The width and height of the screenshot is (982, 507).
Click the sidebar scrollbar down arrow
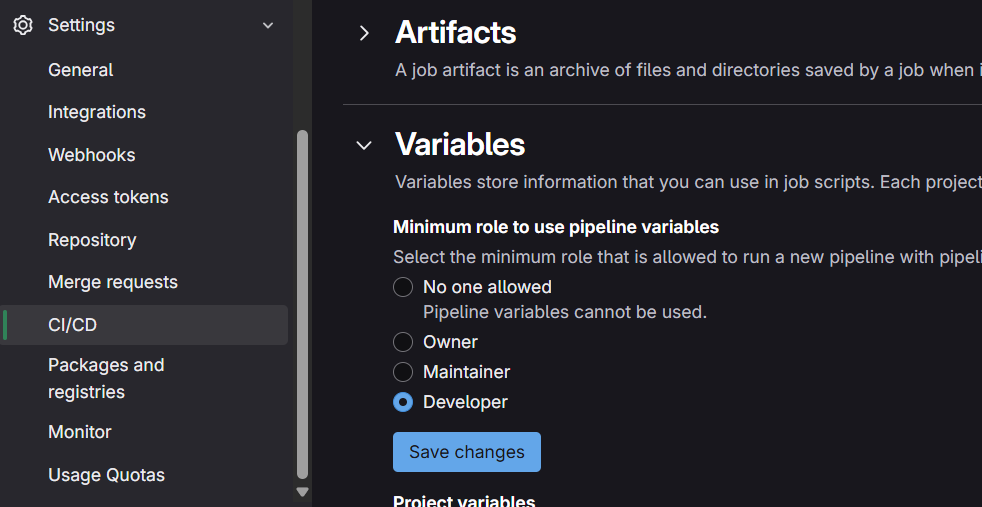tap(303, 492)
